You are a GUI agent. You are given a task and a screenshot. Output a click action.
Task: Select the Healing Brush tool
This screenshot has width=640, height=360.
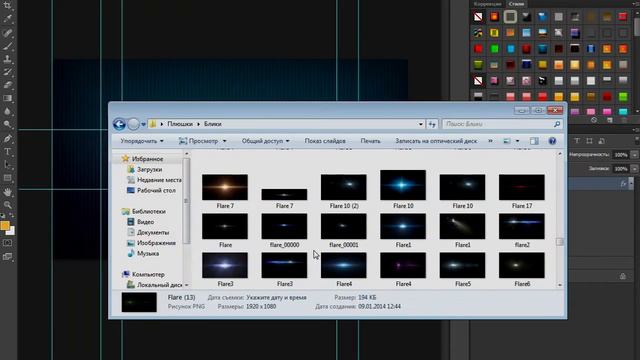click(7, 32)
